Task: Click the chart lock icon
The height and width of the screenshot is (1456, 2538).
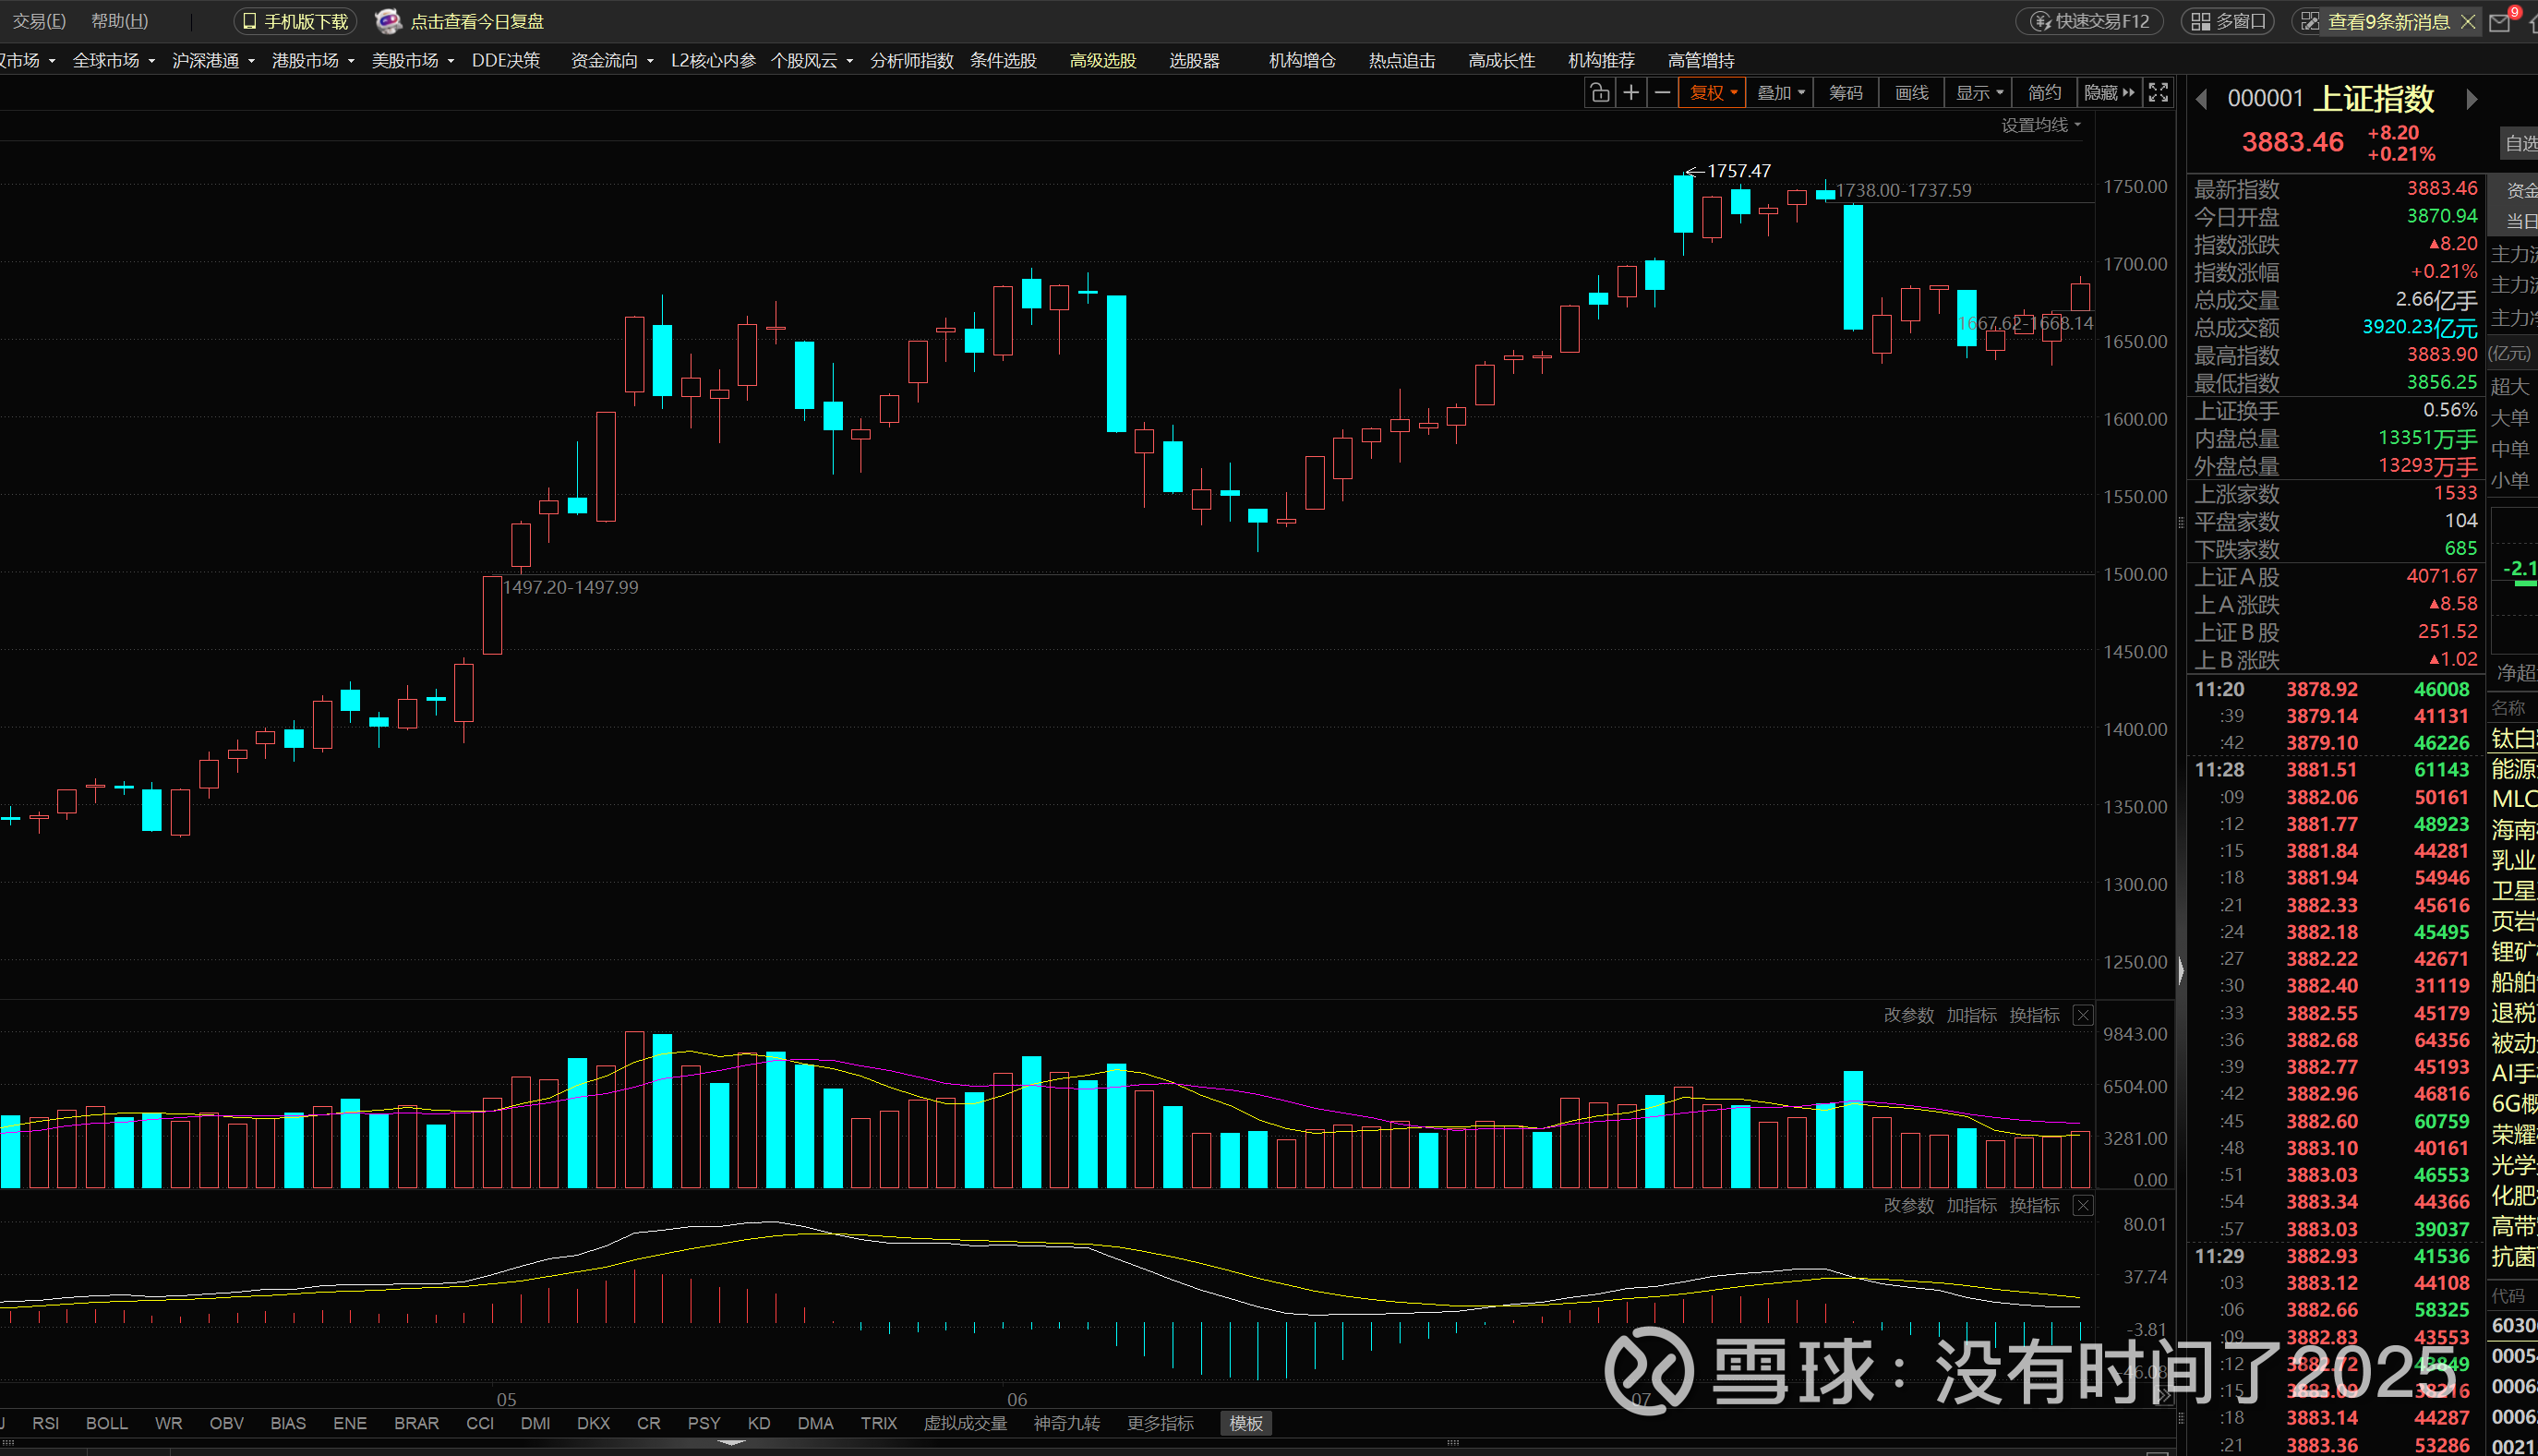Action: (x=1599, y=93)
